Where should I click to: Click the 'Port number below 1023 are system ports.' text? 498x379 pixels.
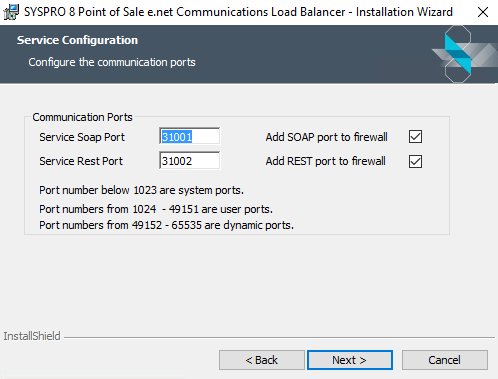(x=141, y=190)
